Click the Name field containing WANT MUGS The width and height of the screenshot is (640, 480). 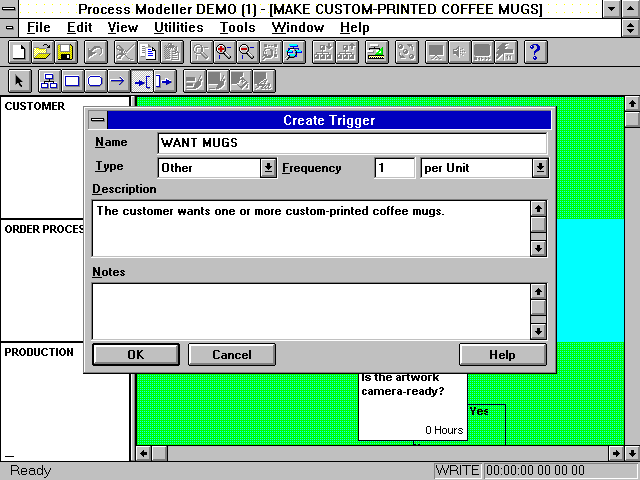click(351, 143)
